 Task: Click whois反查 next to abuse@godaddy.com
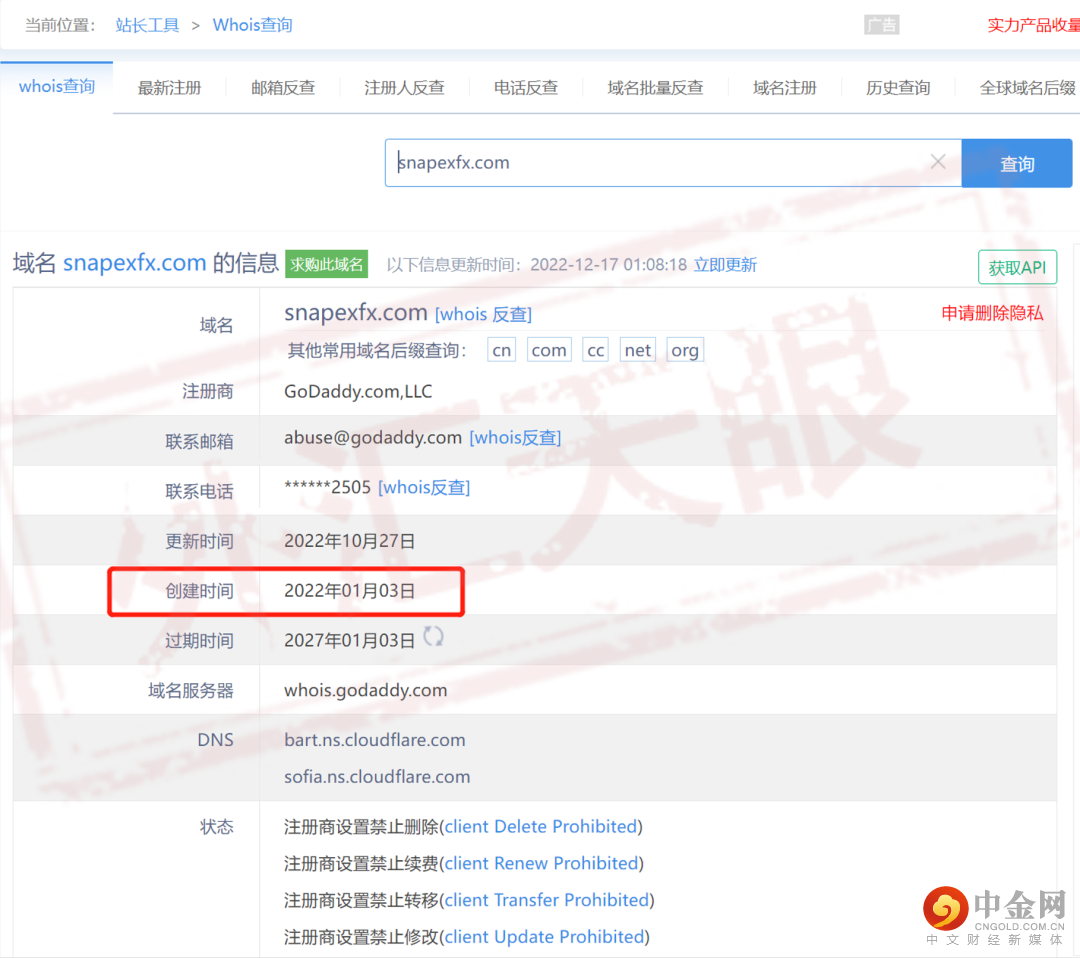pyautogui.click(x=515, y=438)
